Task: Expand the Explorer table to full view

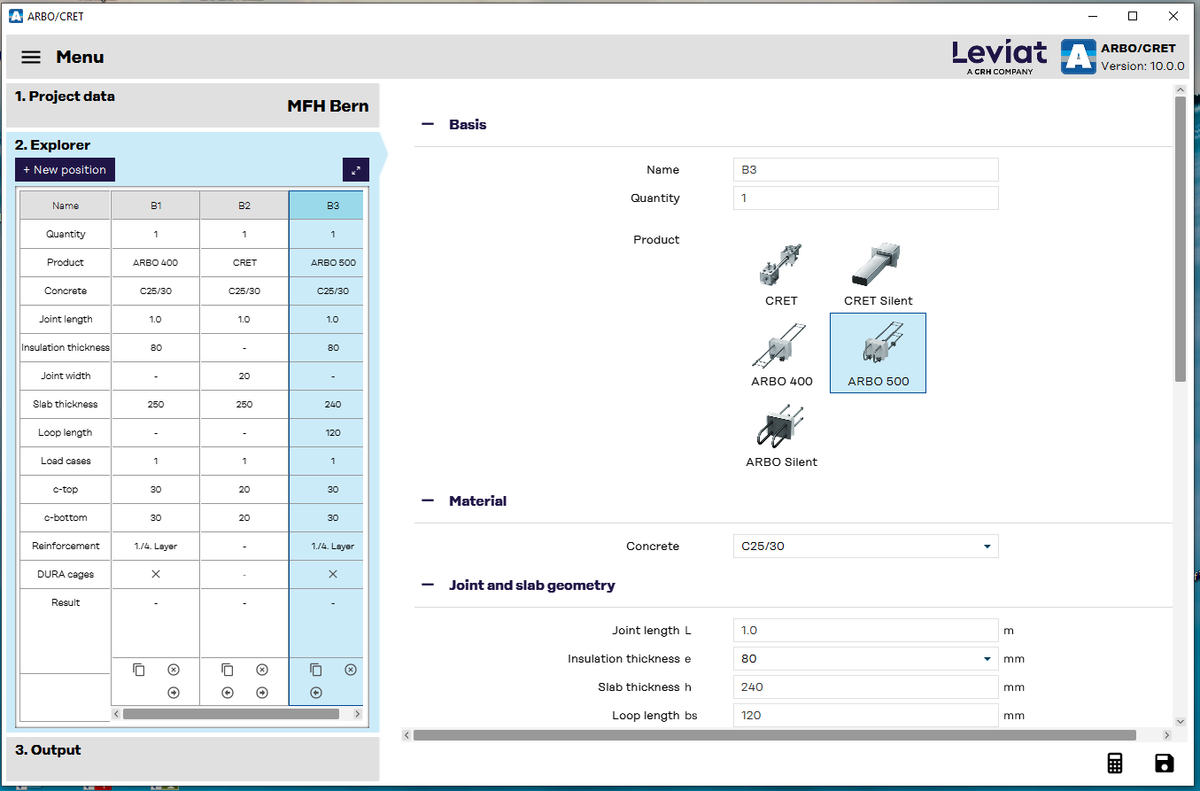Action: [356, 170]
